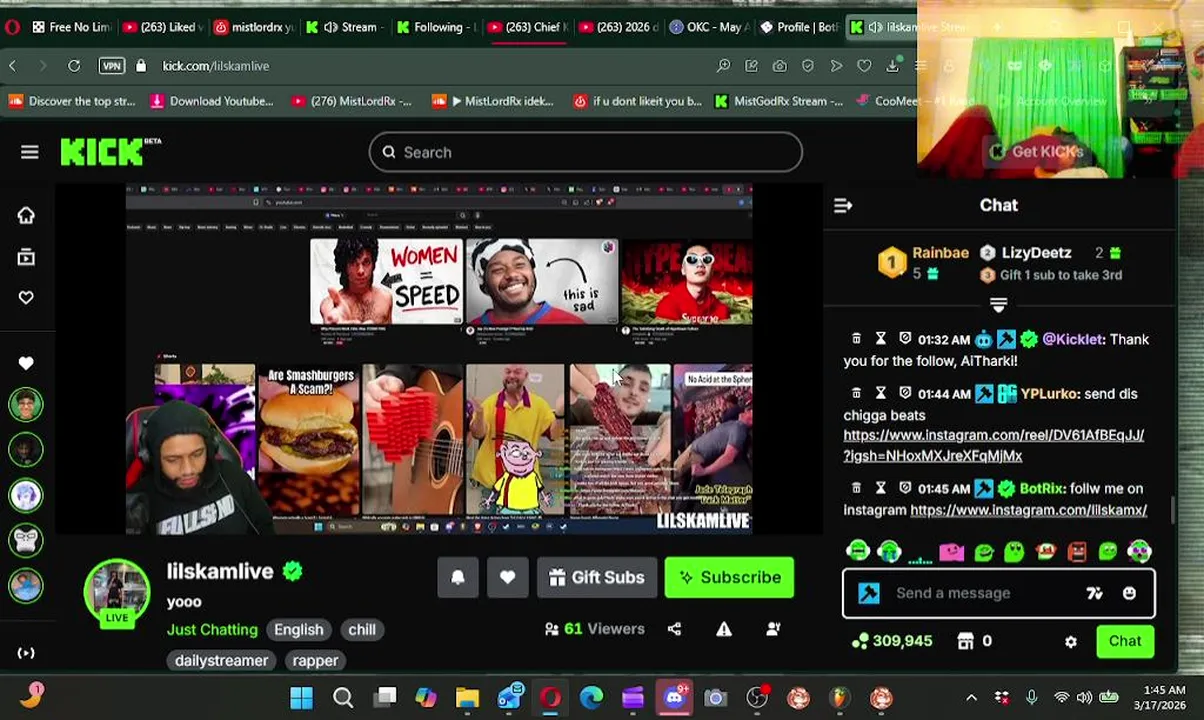Viewport: 1204px width, 720px height.
Task: Click the stream video player
Action: 439,359
